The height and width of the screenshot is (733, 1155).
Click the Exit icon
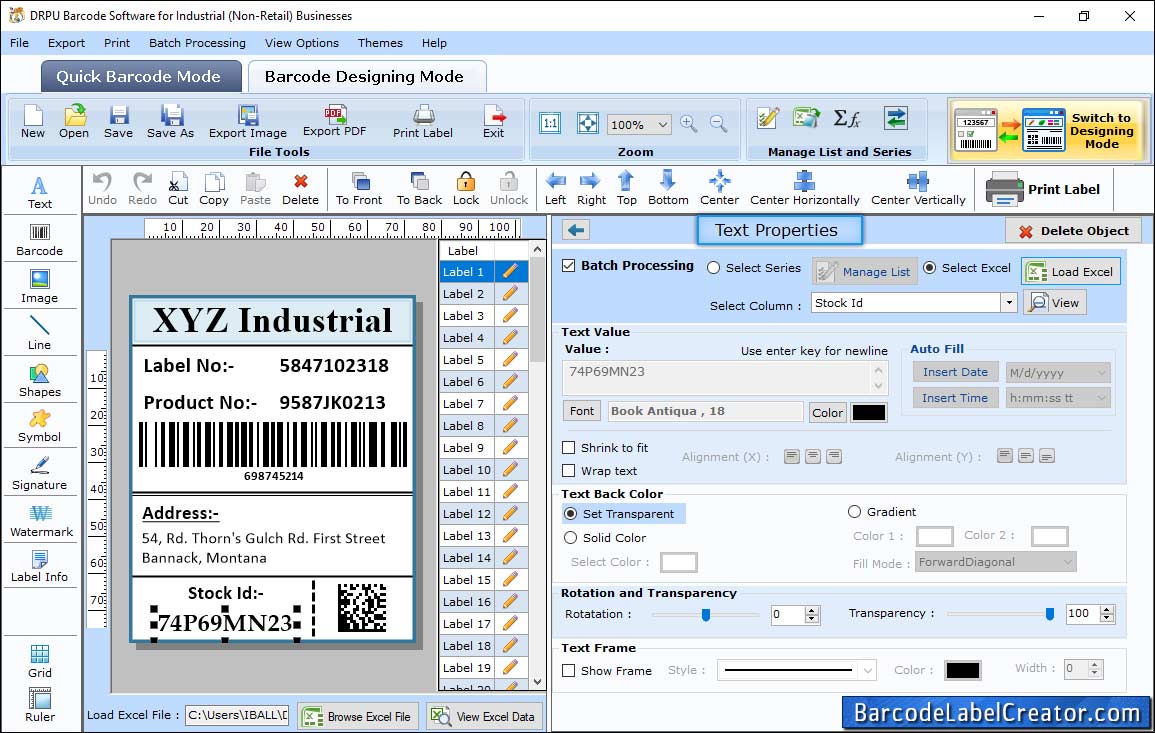coord(494,122)
